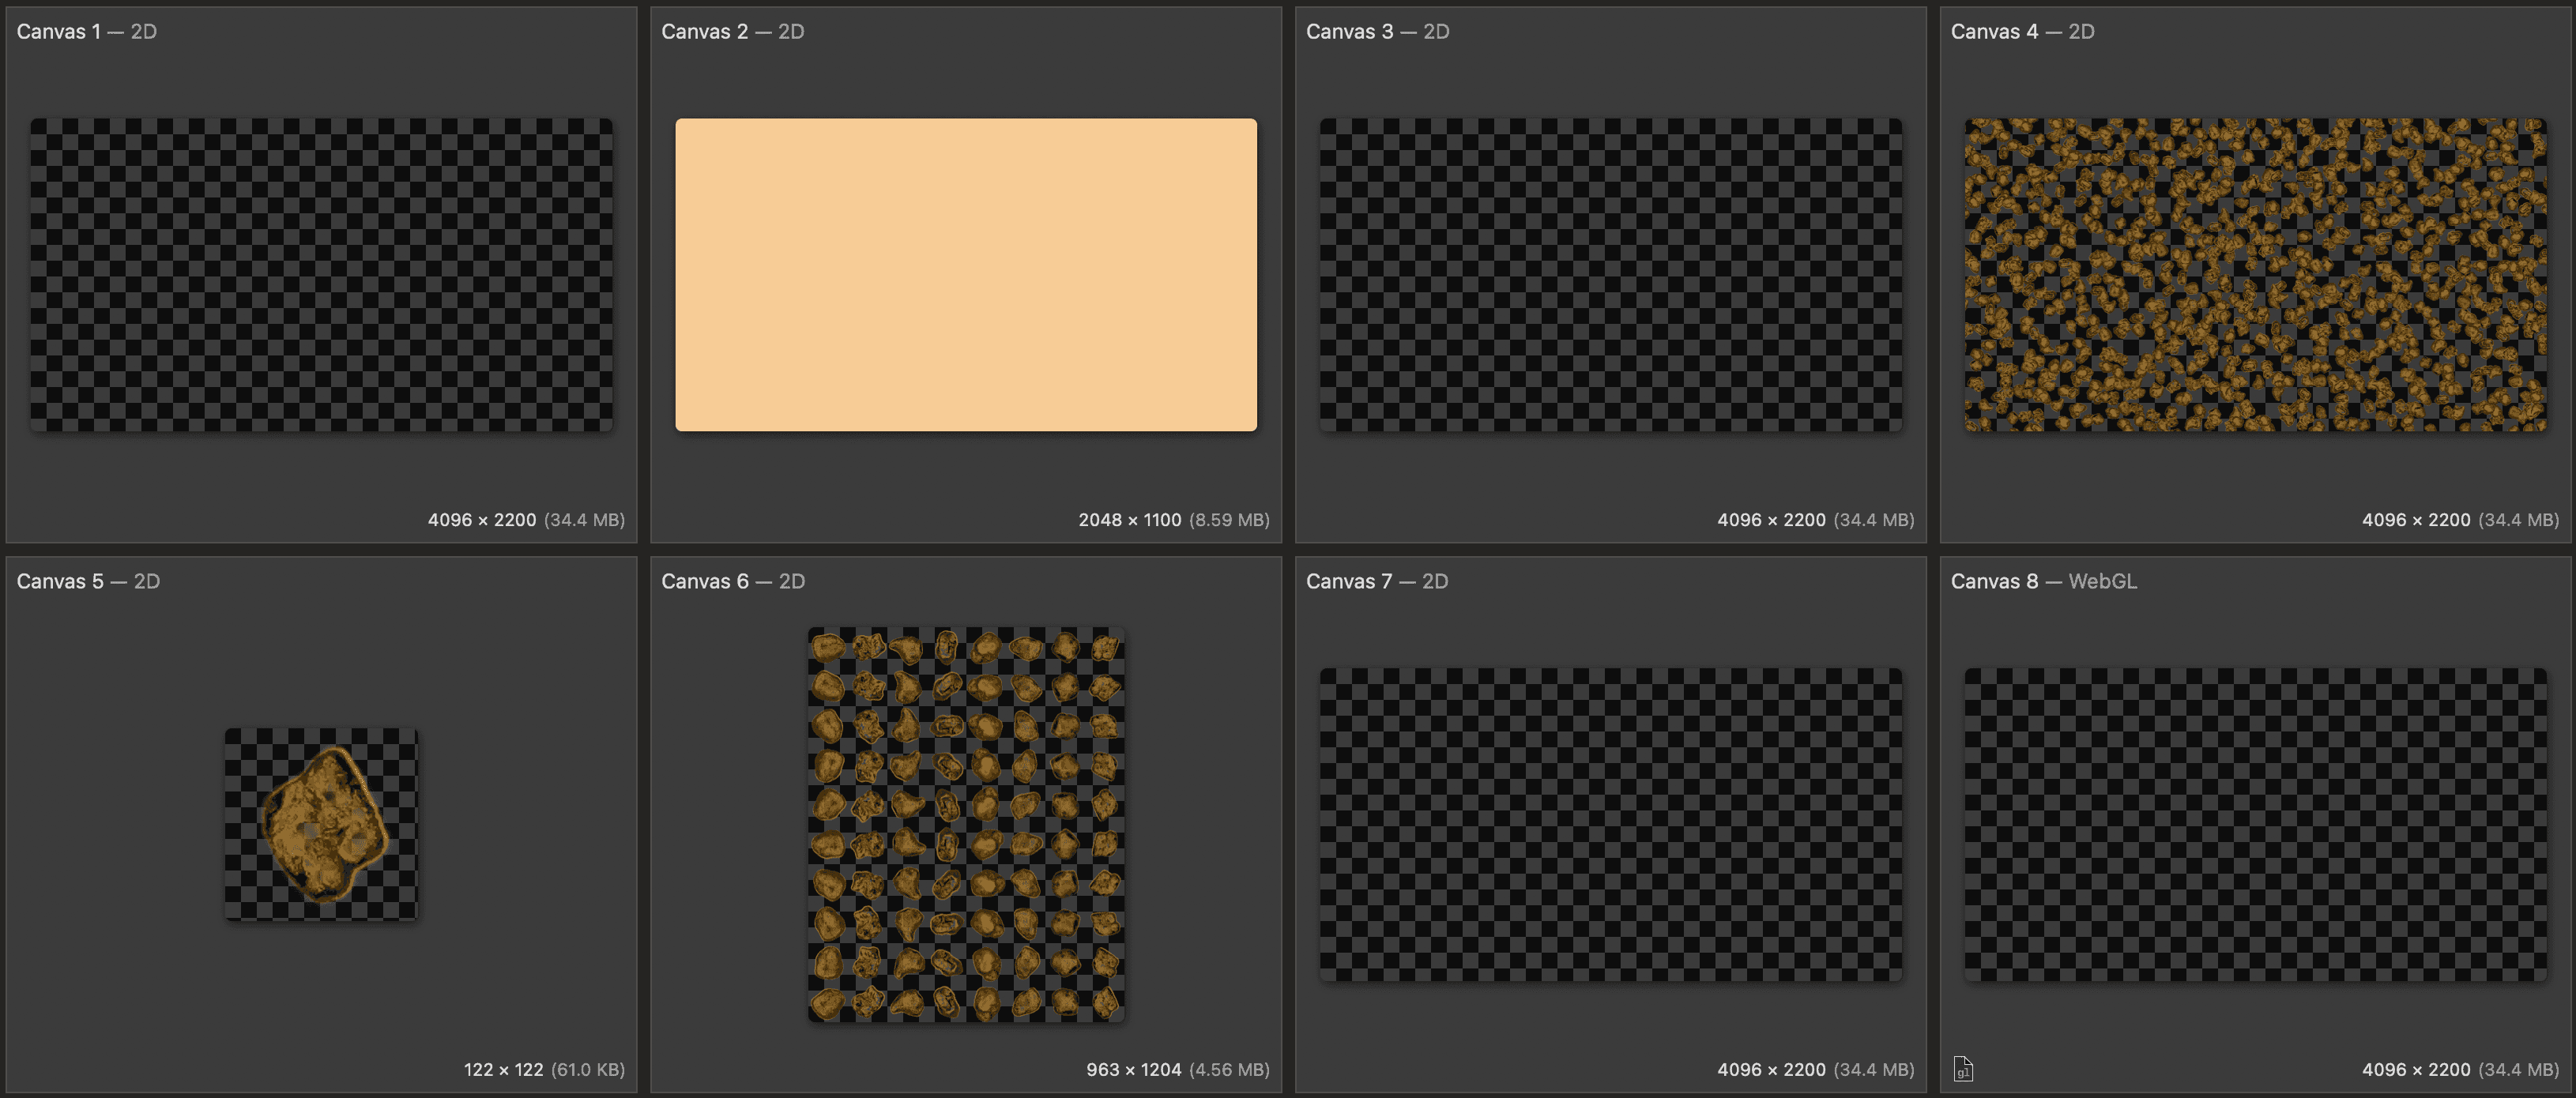2576x1098 pixels.
Task: Select the "Canvas 1 — 2D" title
Action: tap(87, 31)
